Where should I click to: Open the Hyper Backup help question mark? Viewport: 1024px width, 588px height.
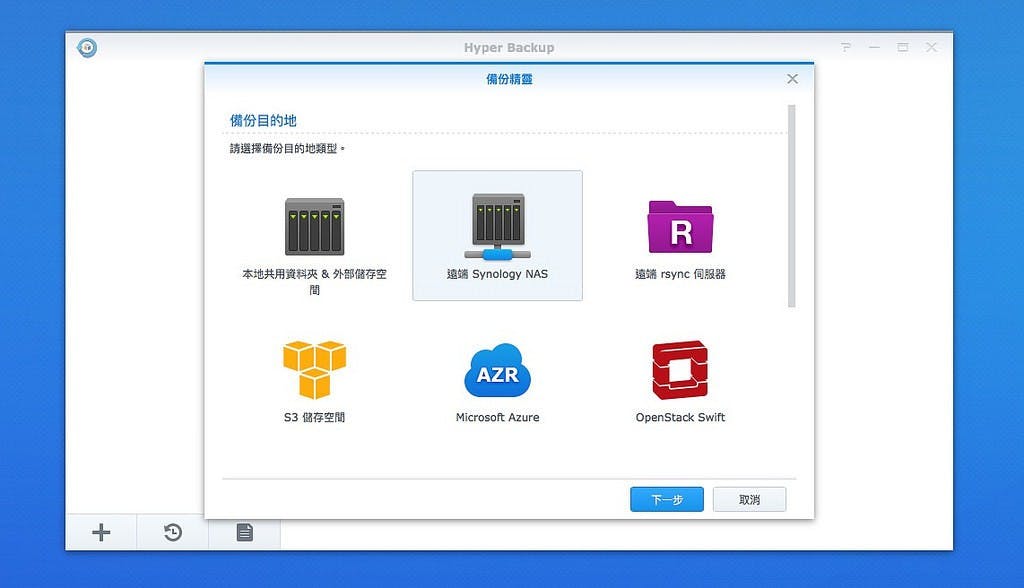tap(846, 47)
